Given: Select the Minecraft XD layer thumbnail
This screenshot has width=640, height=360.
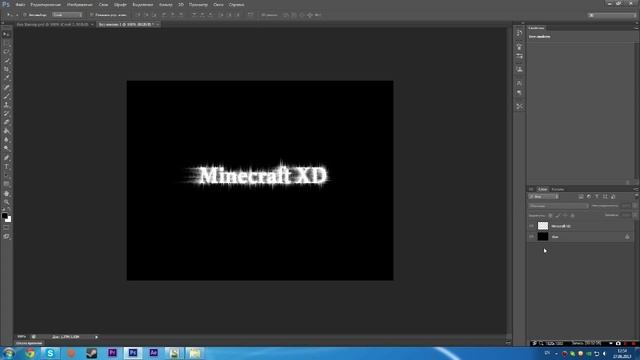Looking at the screenshot, I should (543, 226).
